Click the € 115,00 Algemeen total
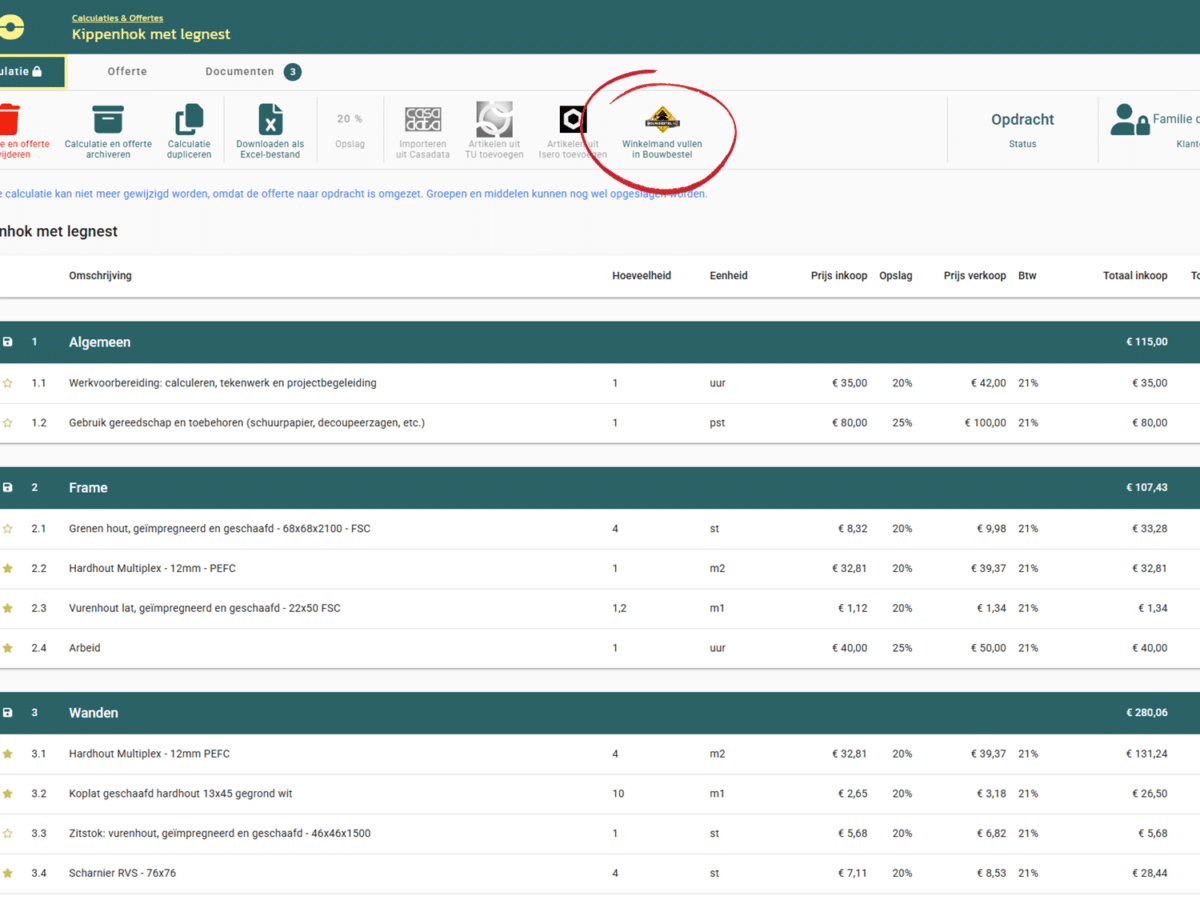Viewport: 1200px width, 900px height. (1146, 342)
